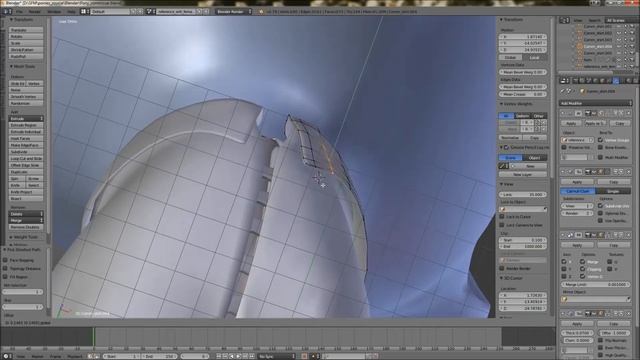This screenshot has width=640, height=360.
Task: Open the Extrude dropdown
Action: (x=26, y=118)
